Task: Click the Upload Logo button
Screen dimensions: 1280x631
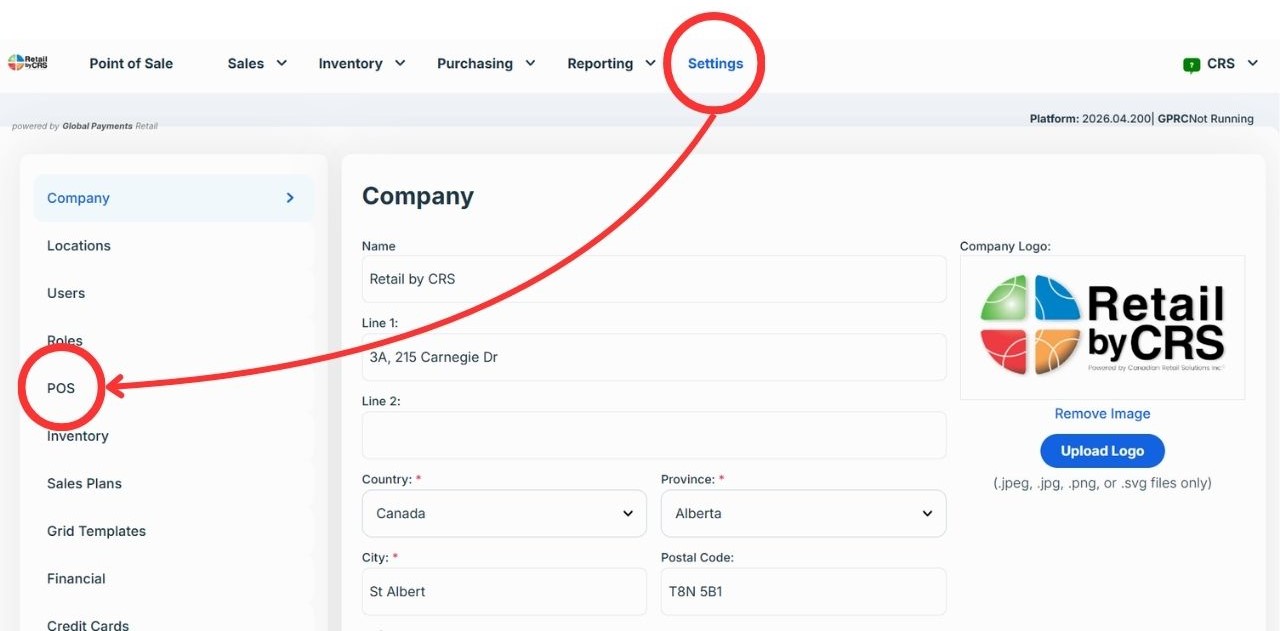Action: click(1102, 451)
